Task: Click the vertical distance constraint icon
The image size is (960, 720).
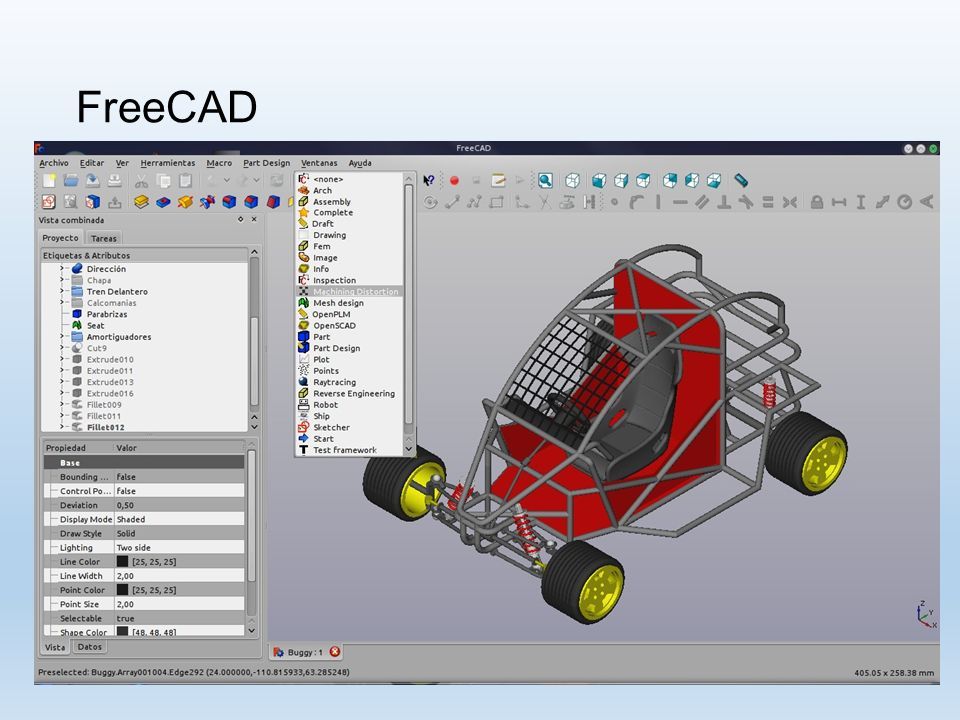Action: (861, 202)
